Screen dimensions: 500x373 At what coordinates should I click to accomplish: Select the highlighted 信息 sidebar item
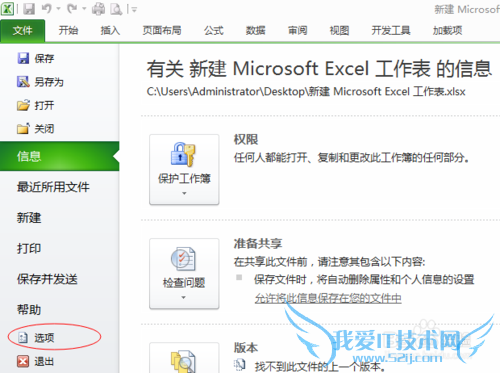59,156
